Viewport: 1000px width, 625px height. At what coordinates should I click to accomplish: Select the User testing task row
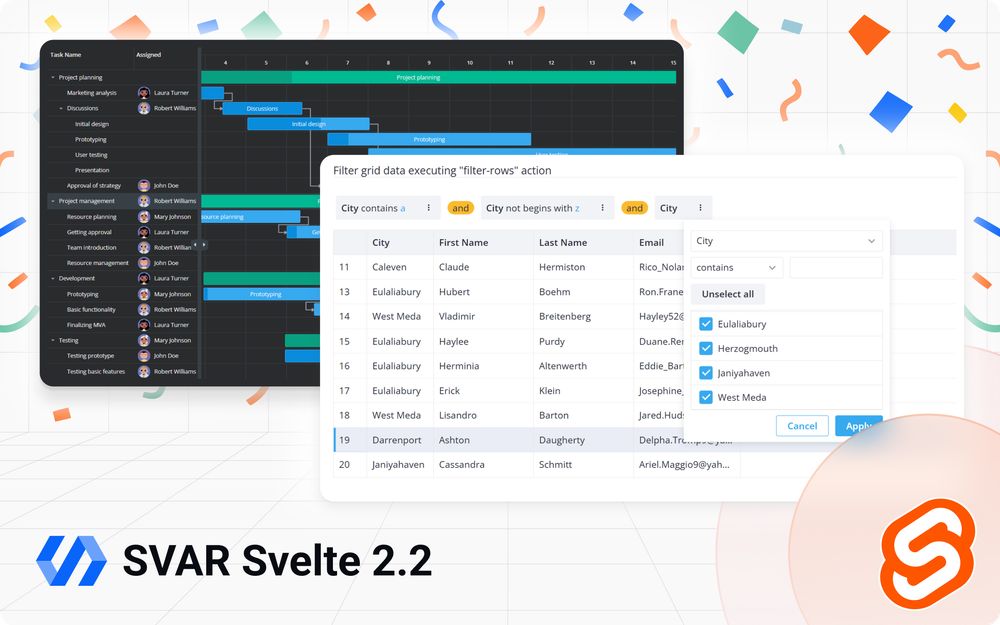[x=122, y=155]
